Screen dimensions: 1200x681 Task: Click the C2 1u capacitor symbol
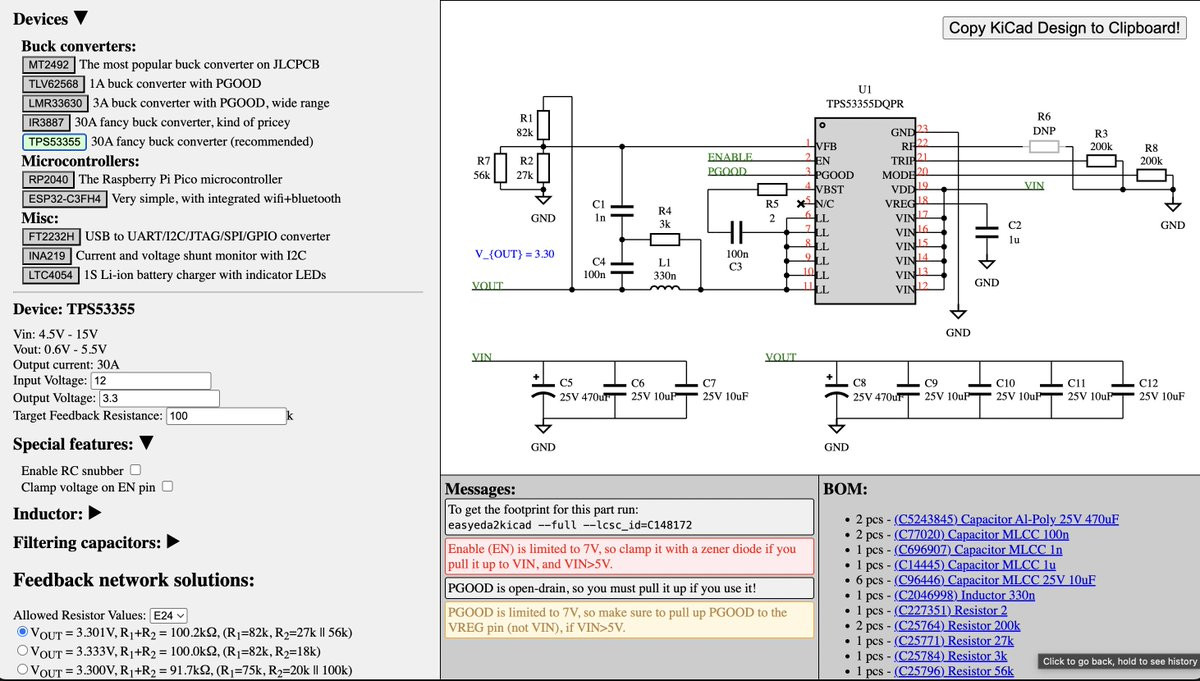point(987,231)
